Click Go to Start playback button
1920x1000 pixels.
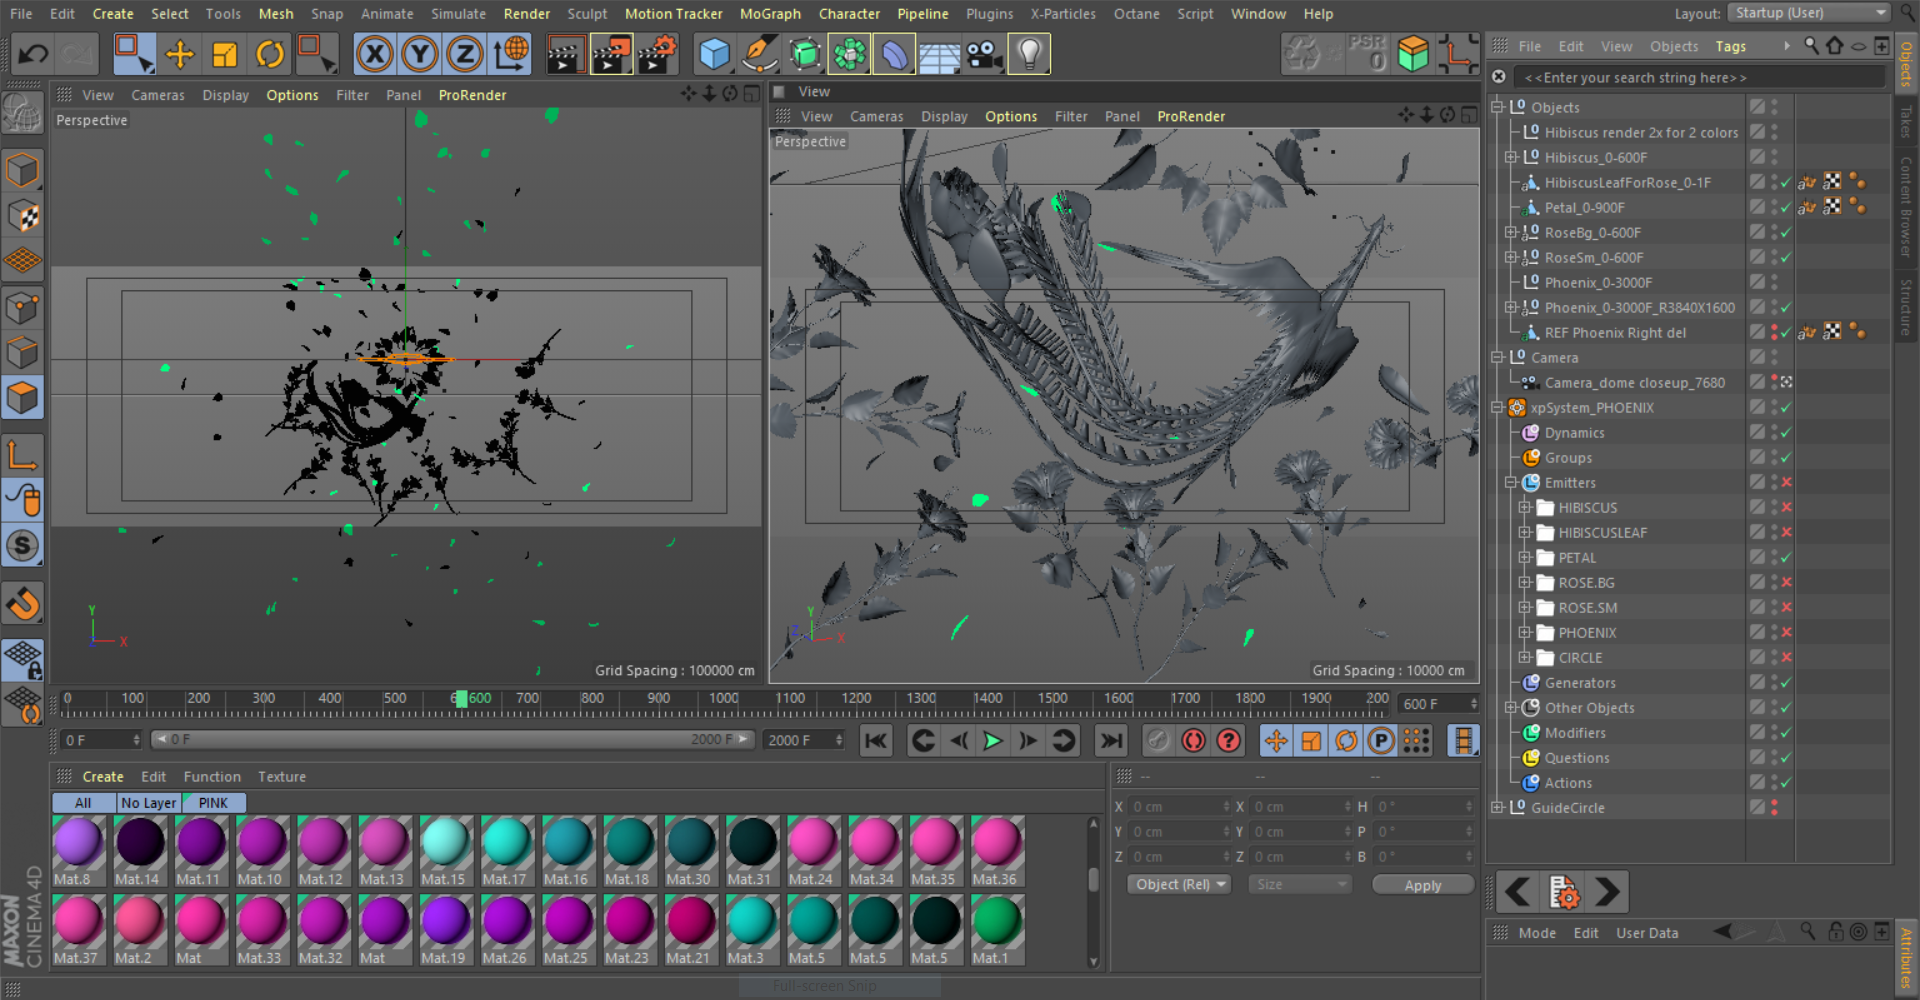click(876, 741)
